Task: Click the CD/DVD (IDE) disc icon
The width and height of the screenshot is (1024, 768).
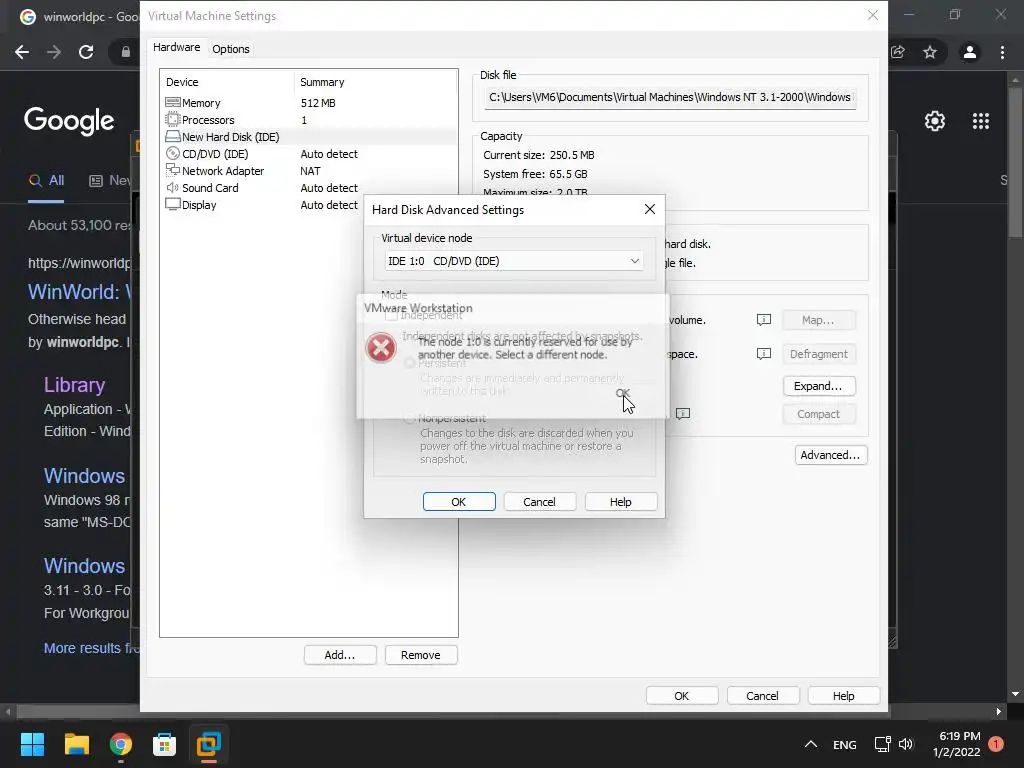Action: (x=172, y=153)
